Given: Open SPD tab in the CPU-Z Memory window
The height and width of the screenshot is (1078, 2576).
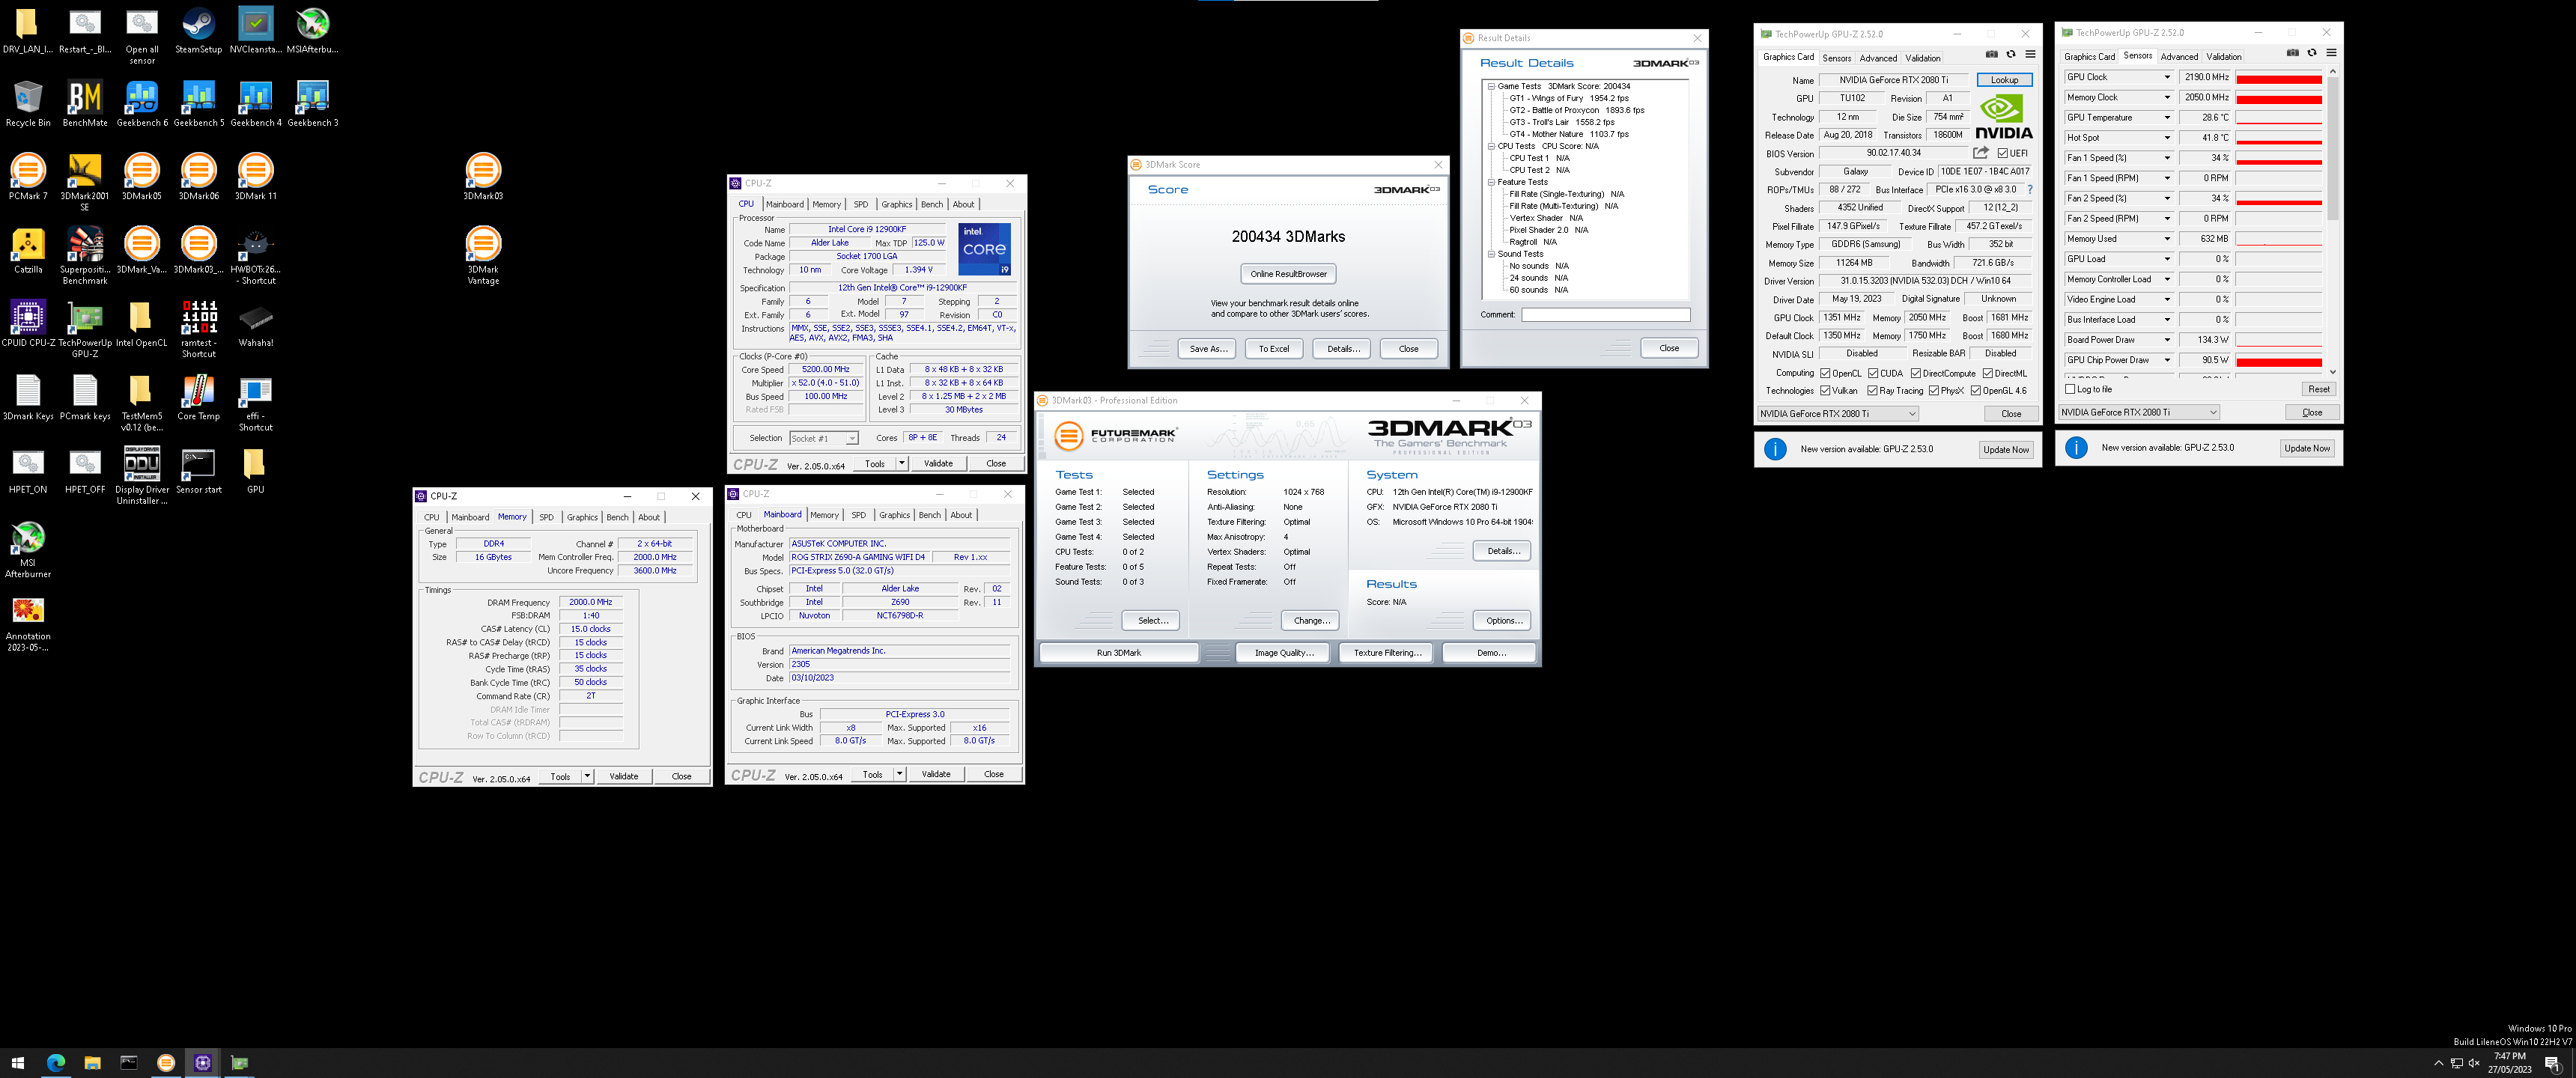Looking at the screenshot, I should click(x=546, y=517).
